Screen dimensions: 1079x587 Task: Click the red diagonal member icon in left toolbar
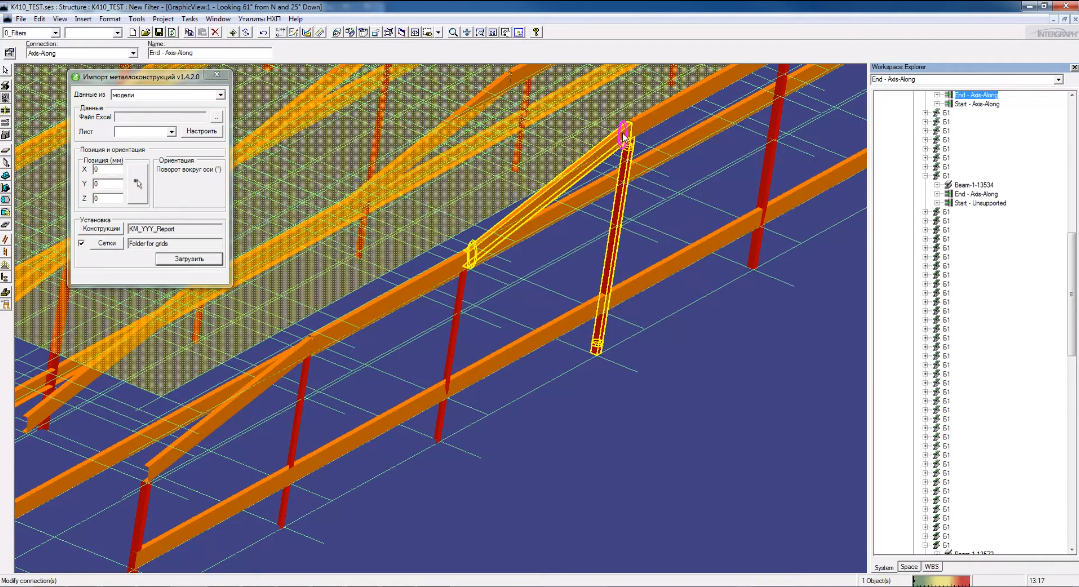pyautogui.click(x=6, y=239)
